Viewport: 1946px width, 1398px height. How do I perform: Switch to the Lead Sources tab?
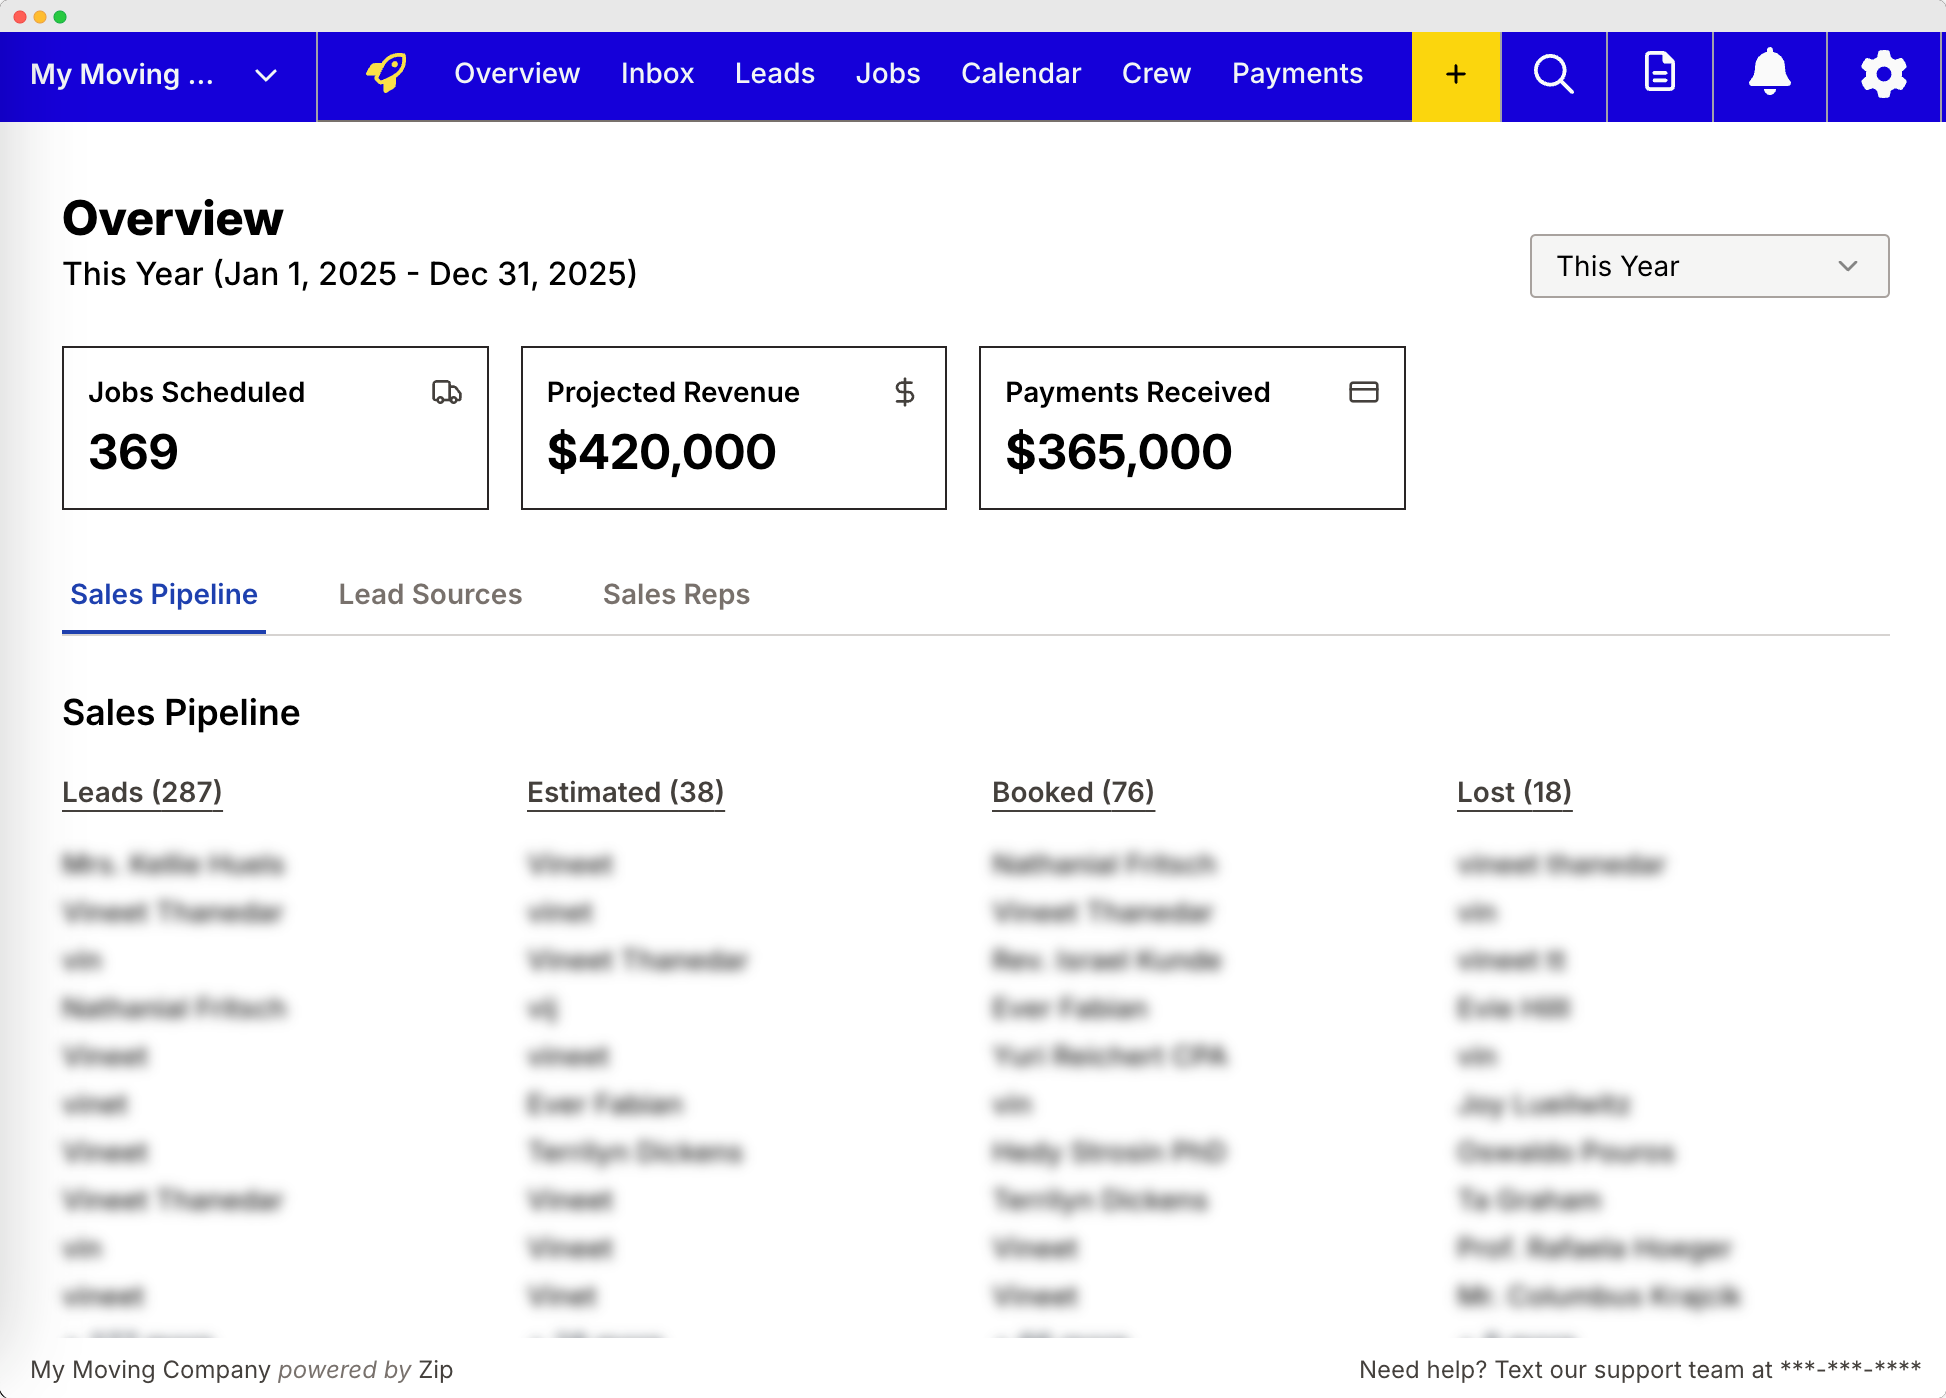coord(429,594)
